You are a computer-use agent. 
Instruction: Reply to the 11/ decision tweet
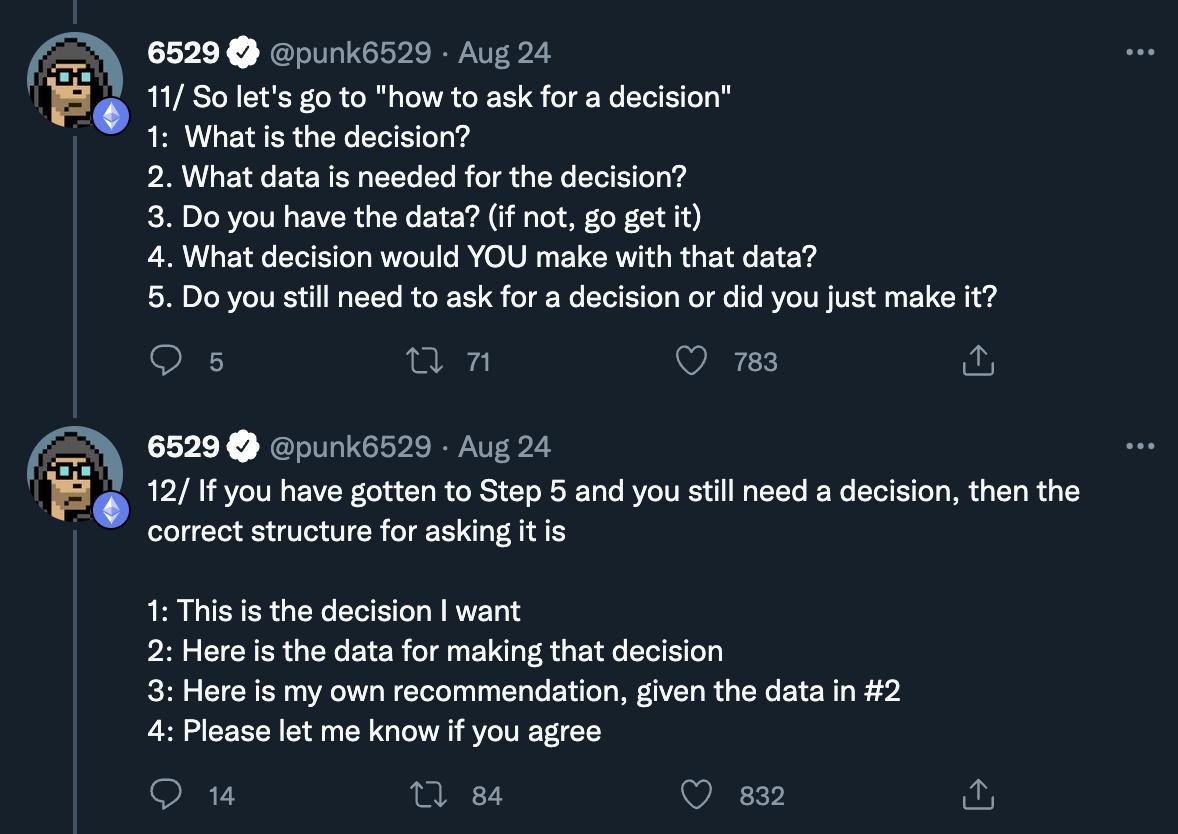165,361
